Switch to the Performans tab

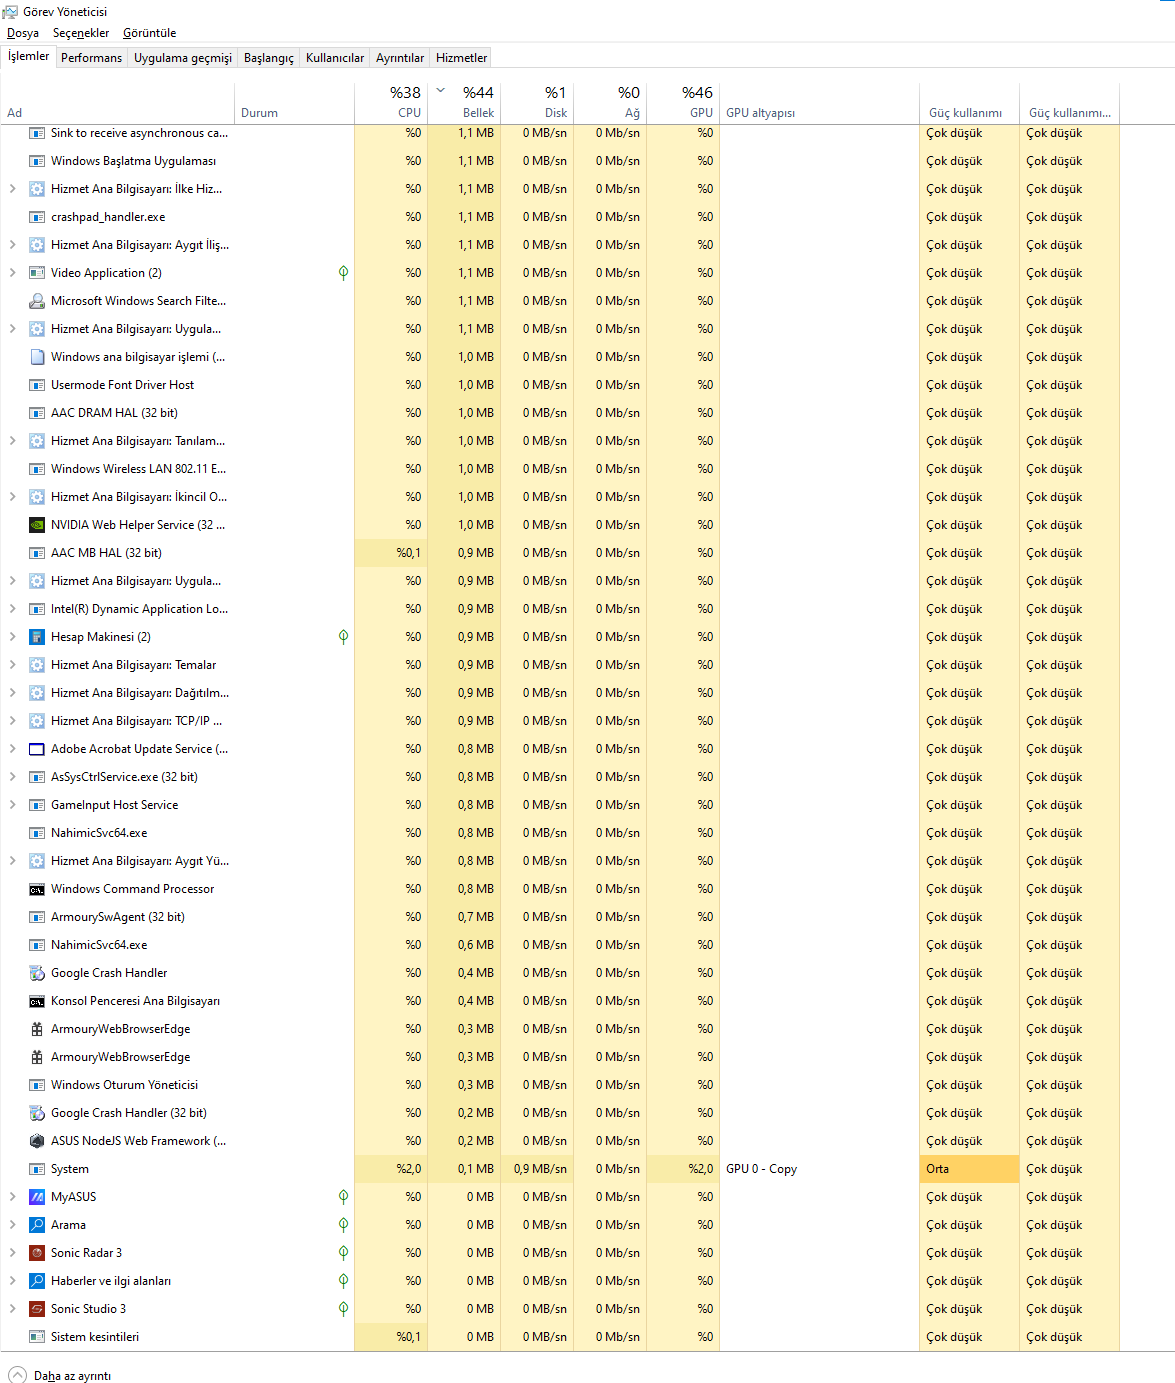click(x=91, y=58)
